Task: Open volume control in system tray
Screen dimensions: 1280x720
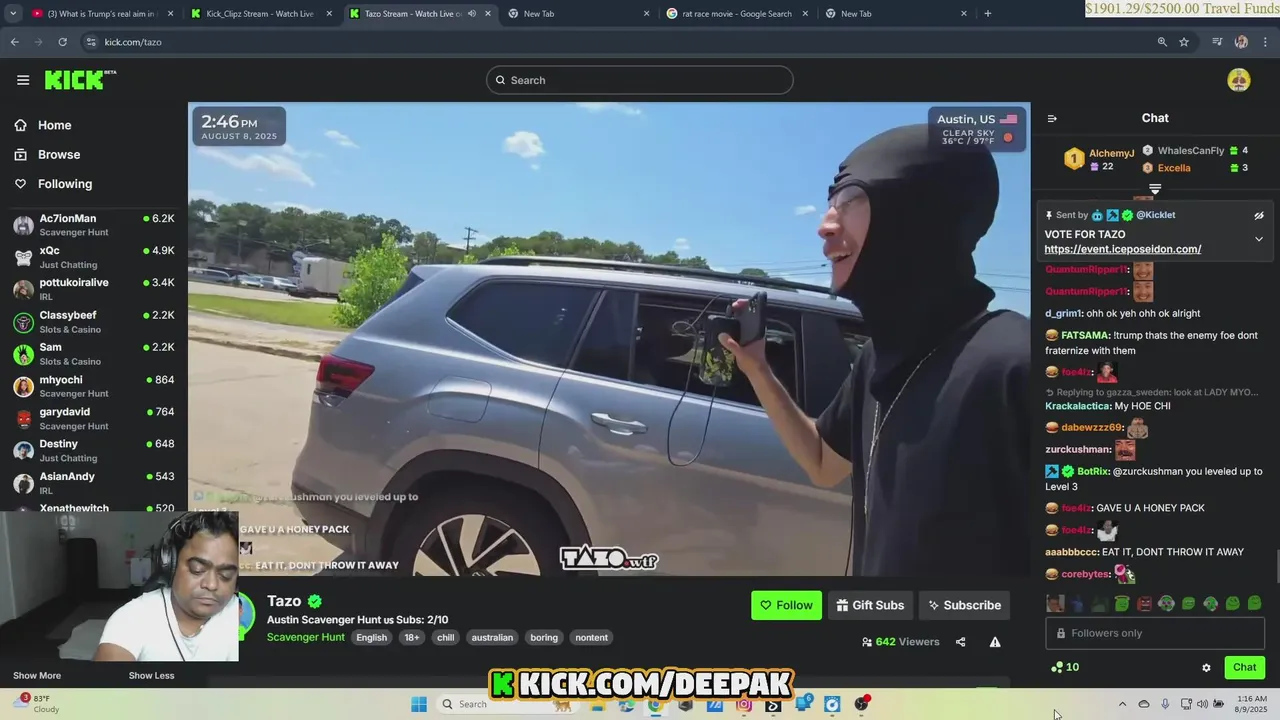Action: coord(1202,704)
